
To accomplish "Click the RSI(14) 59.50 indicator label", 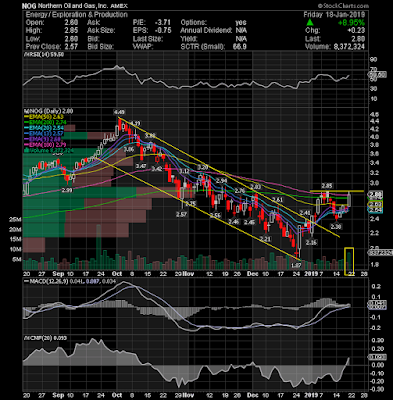I will pyautogui.click(x=45, y=55).
